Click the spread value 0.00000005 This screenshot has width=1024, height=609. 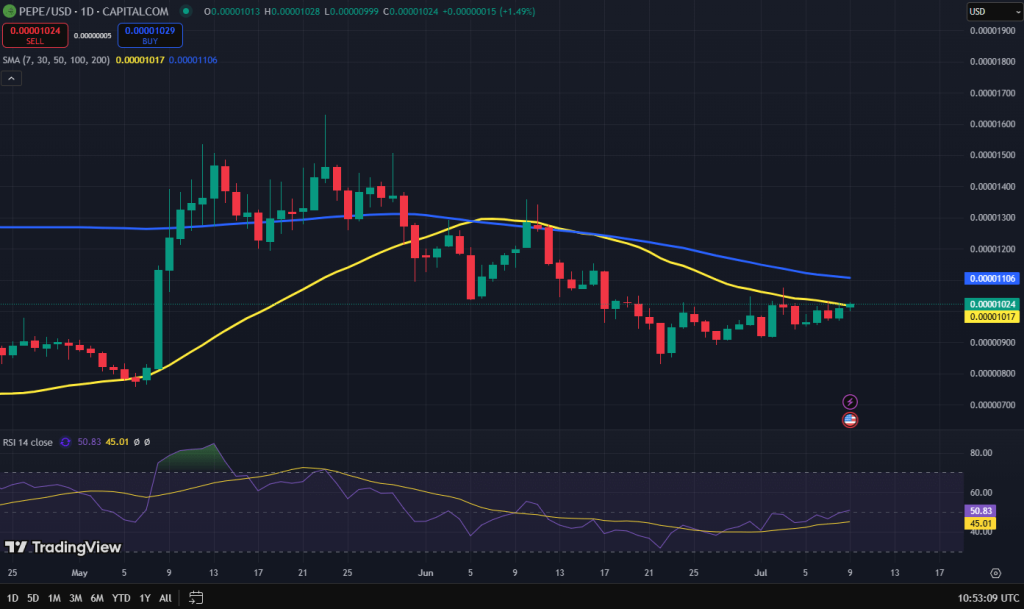coord(92,36)
